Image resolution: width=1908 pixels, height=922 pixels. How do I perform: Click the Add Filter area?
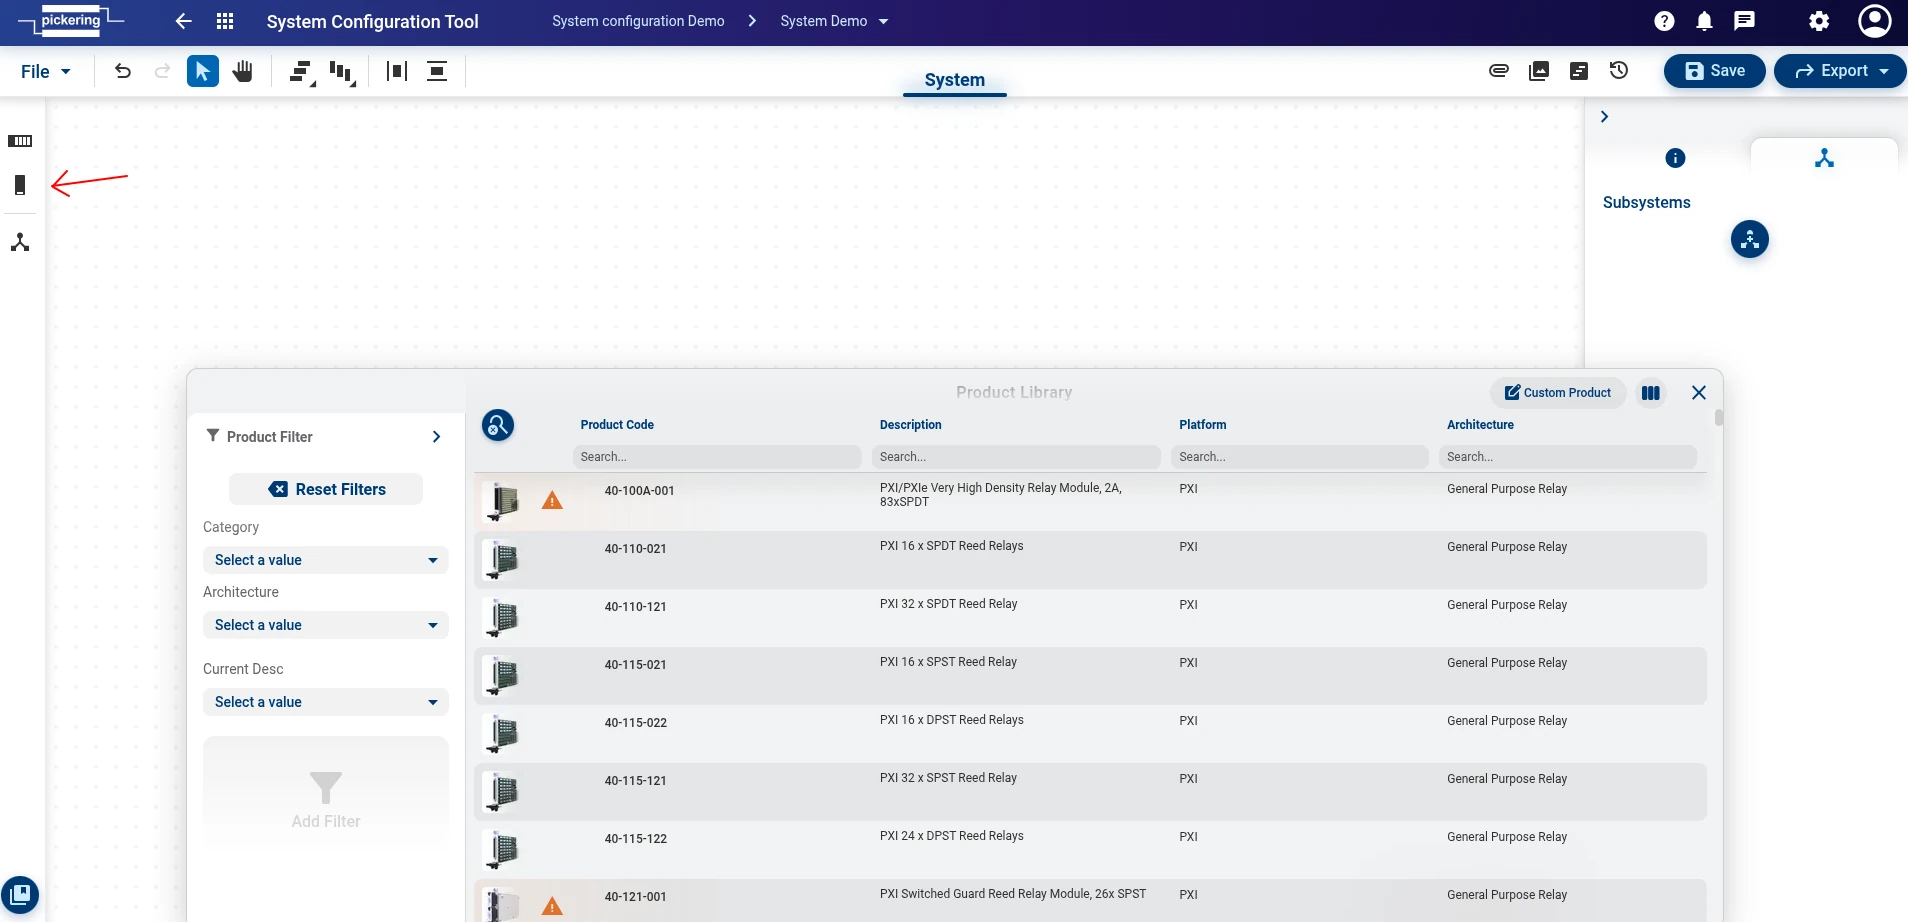pos(326,796)
